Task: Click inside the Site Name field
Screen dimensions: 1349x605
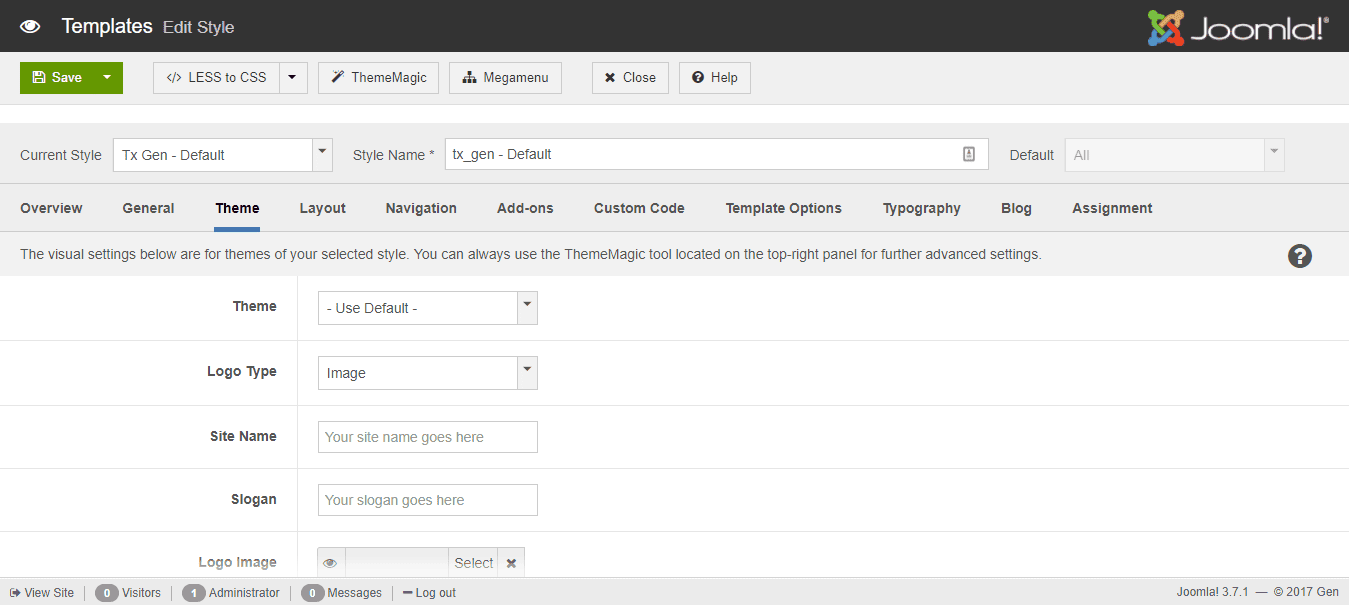Action: 427,436
